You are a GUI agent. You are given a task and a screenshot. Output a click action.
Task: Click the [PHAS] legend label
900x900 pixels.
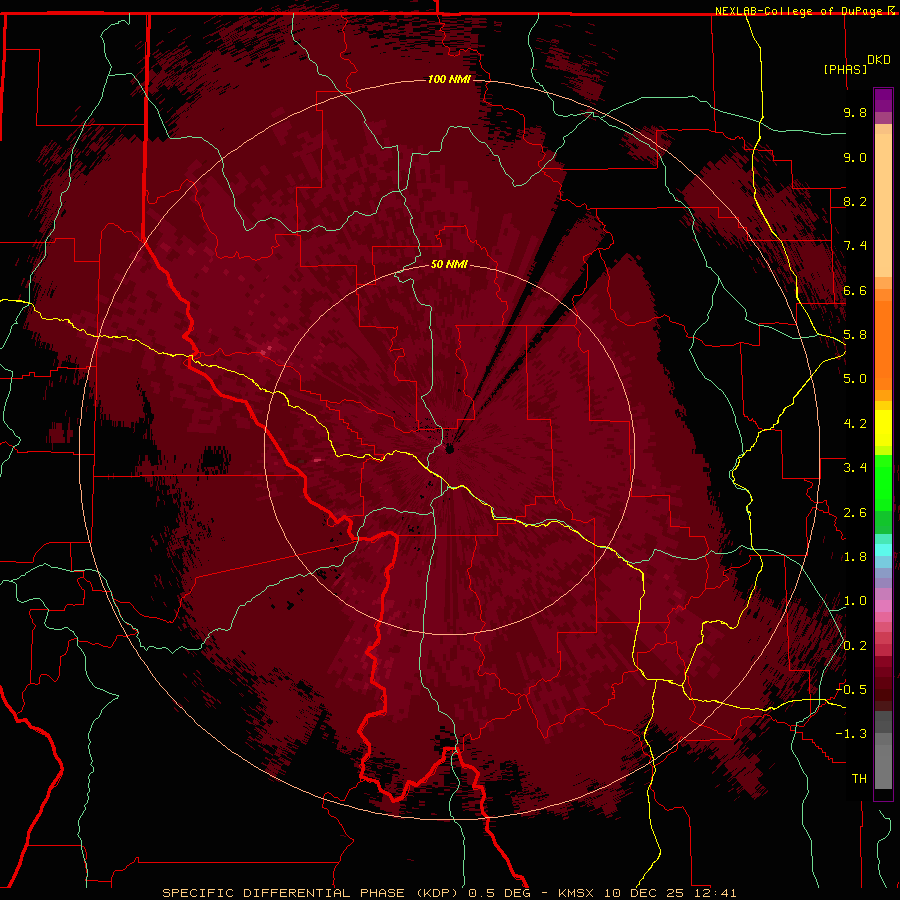coord(845,69)
